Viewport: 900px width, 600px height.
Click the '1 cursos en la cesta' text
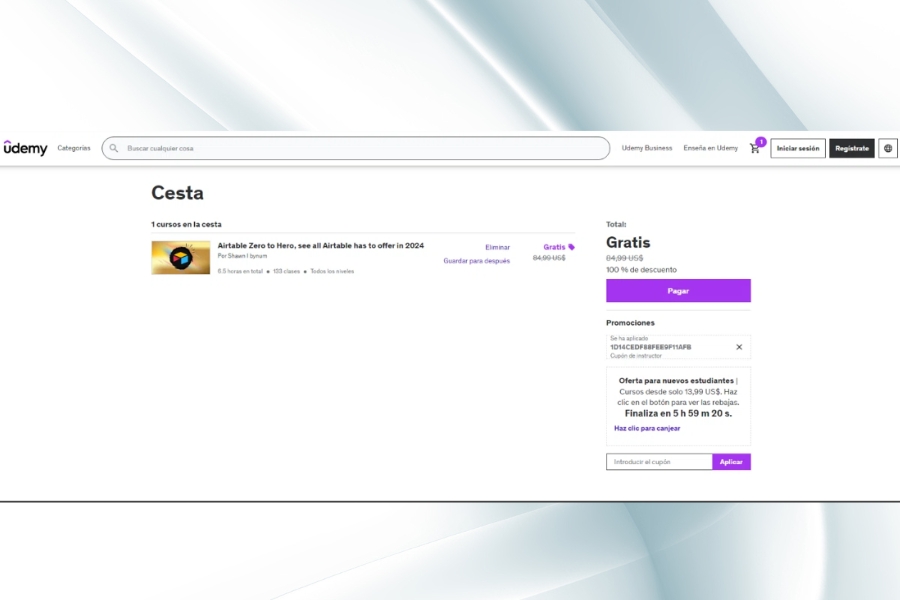pos(187,224)
